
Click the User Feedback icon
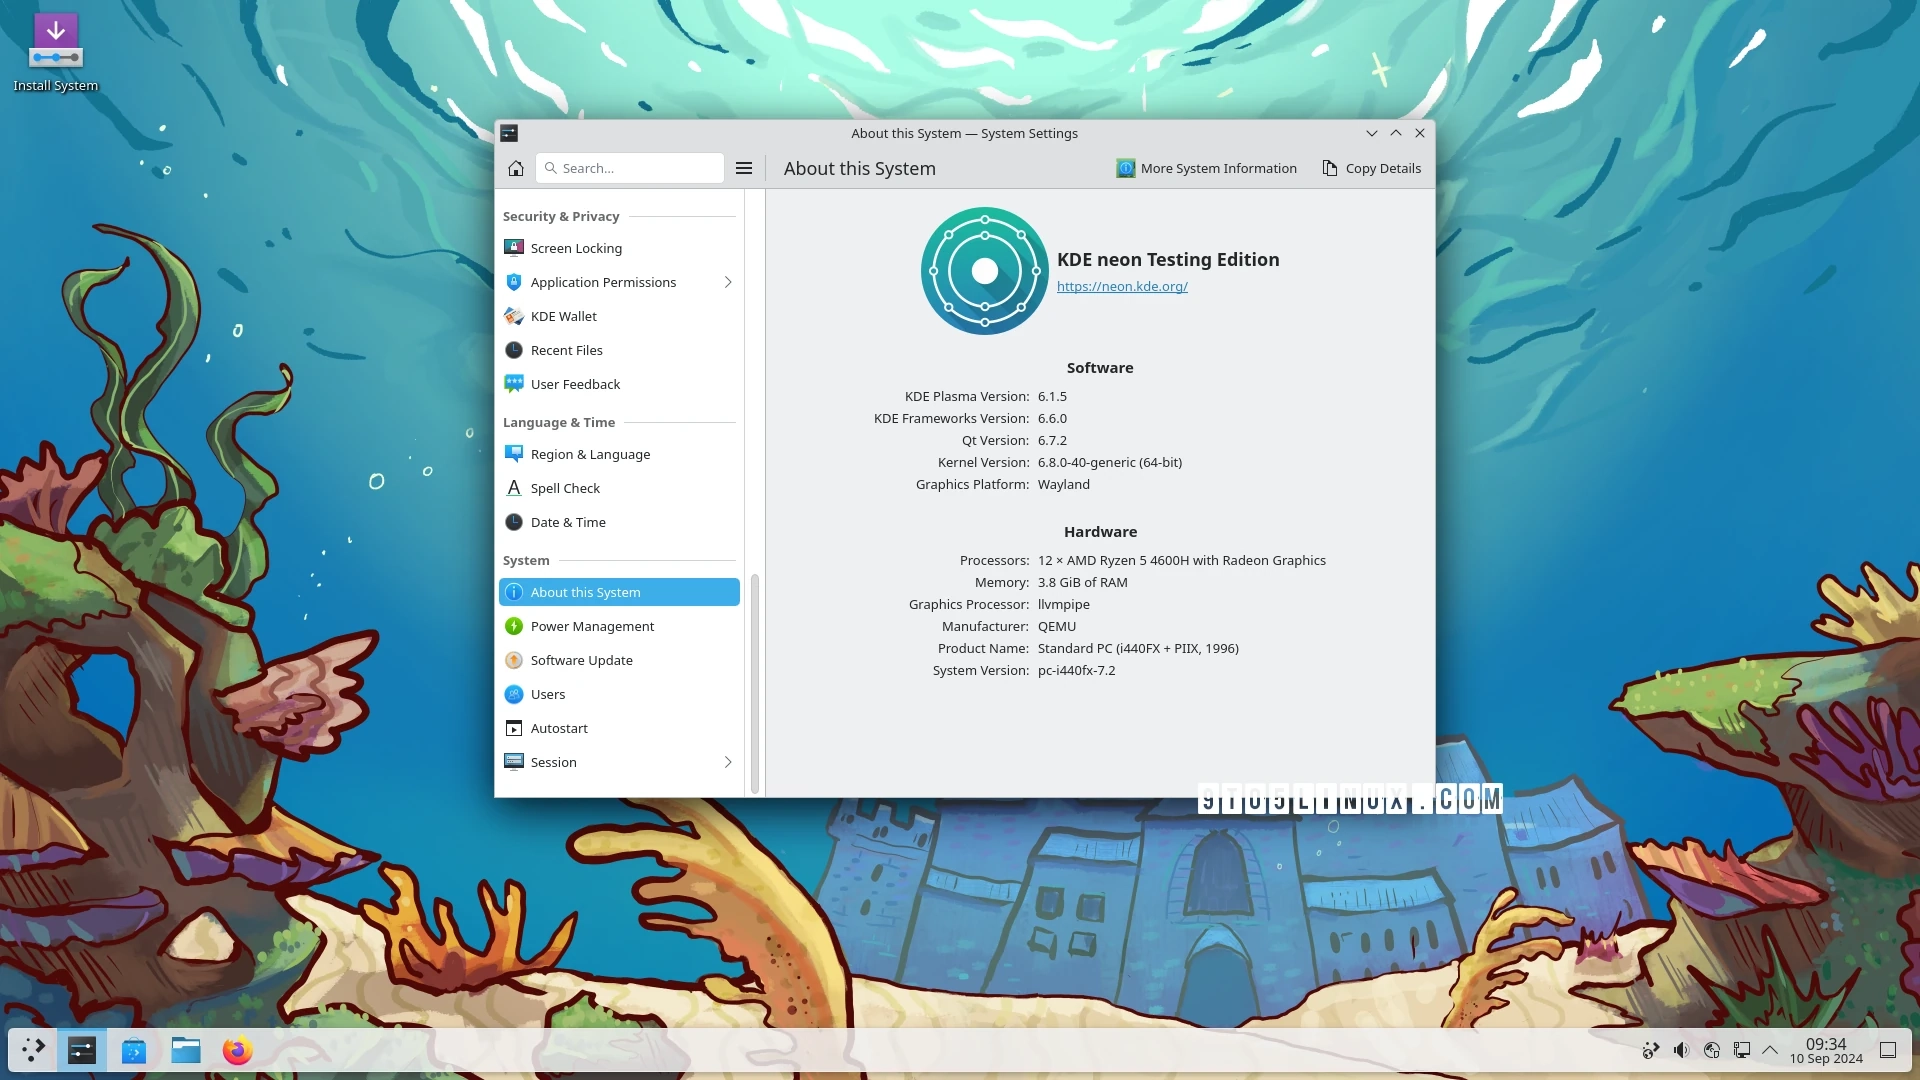(514, 384)
